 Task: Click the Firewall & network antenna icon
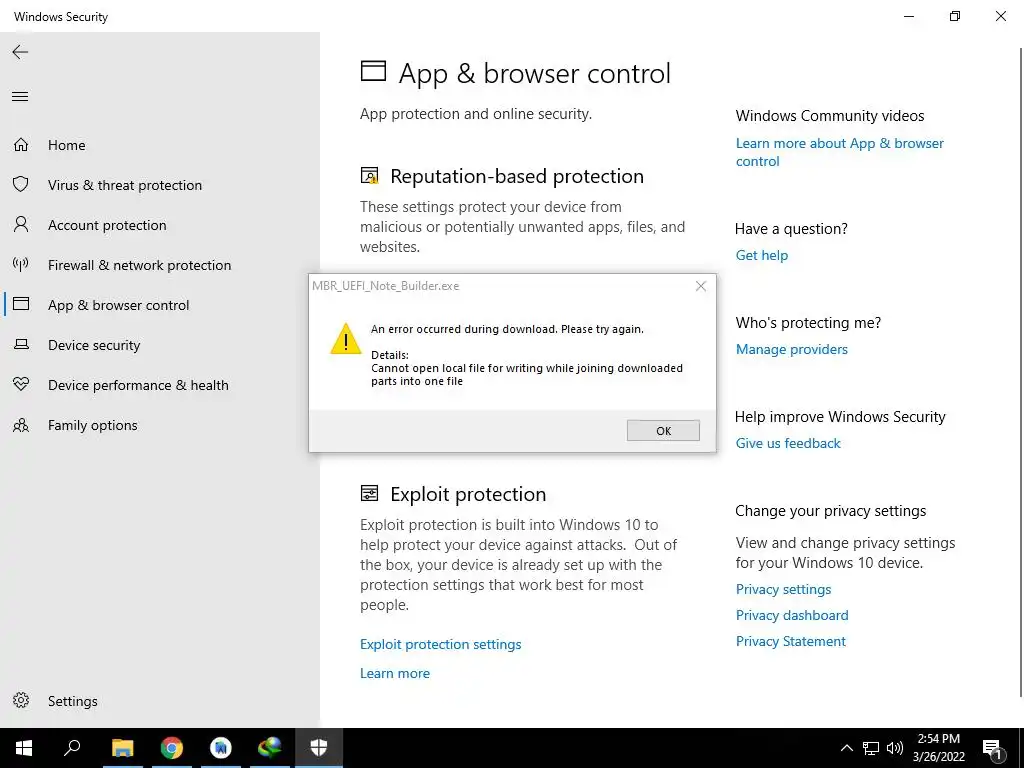click(21, 264)
